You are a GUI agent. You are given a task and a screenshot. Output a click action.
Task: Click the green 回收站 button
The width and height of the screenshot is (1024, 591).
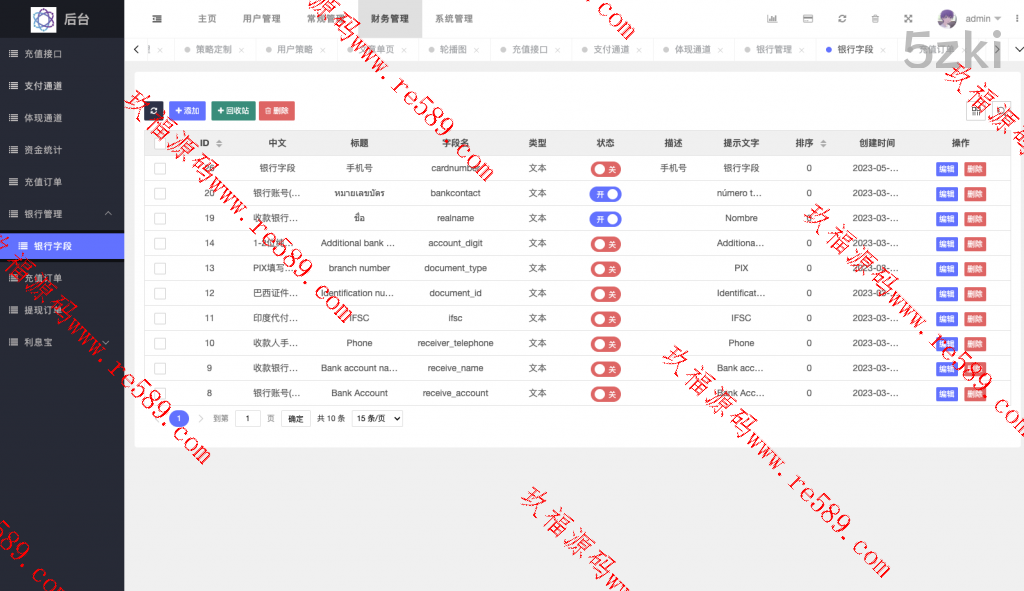233,111
